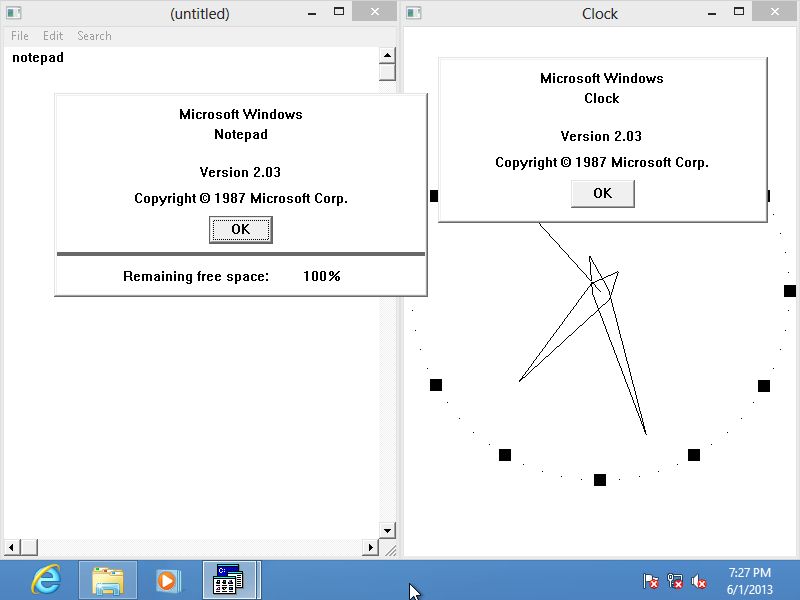Viewport: 800px width, 600px height.
Task: Click 'Remaining free space:' label in Notepad dialog
Action: click(196, 277)
